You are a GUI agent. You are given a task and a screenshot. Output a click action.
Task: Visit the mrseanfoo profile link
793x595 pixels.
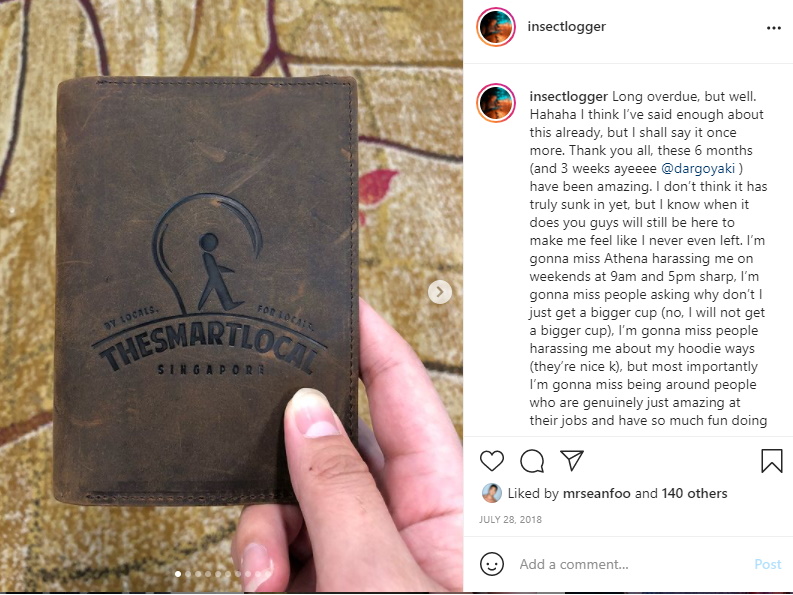coord(597,493)
